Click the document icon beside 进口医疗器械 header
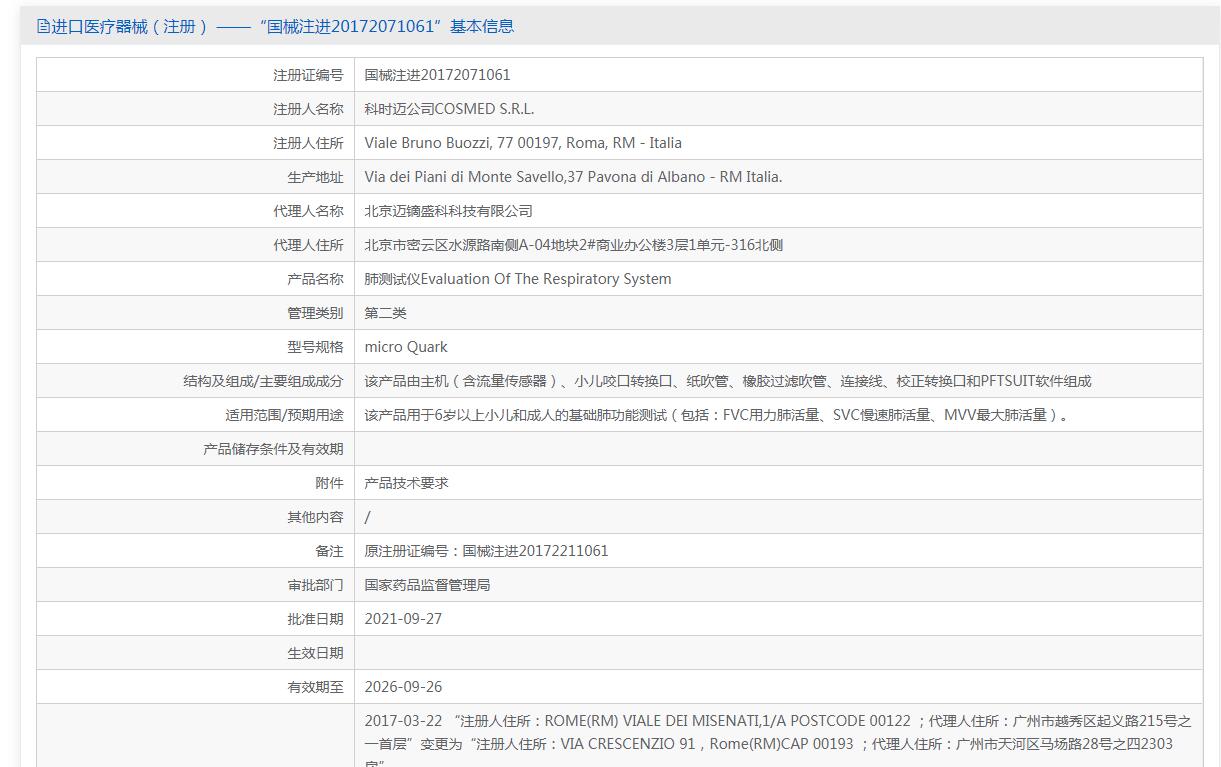This screenshot has height=767, width=1221. (x=43, y=26)
